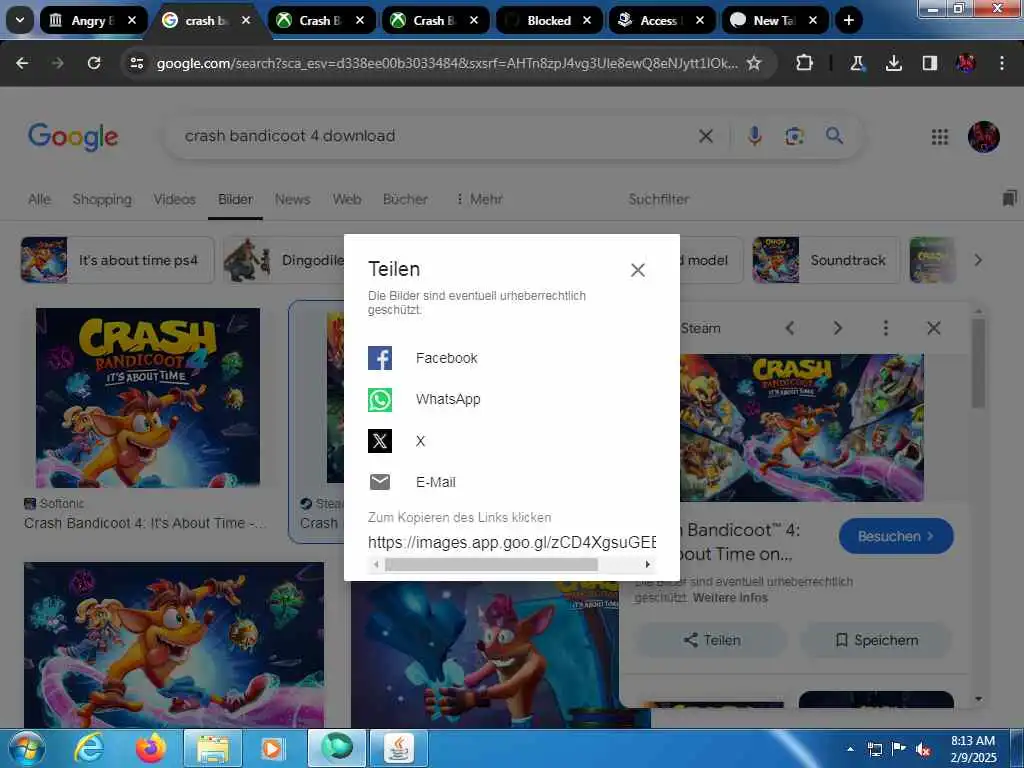Image resolution: width=1024 pixels, height=768 pixels.
Task: Select It's about time ps4 chip
Action: tap(118, 260)
